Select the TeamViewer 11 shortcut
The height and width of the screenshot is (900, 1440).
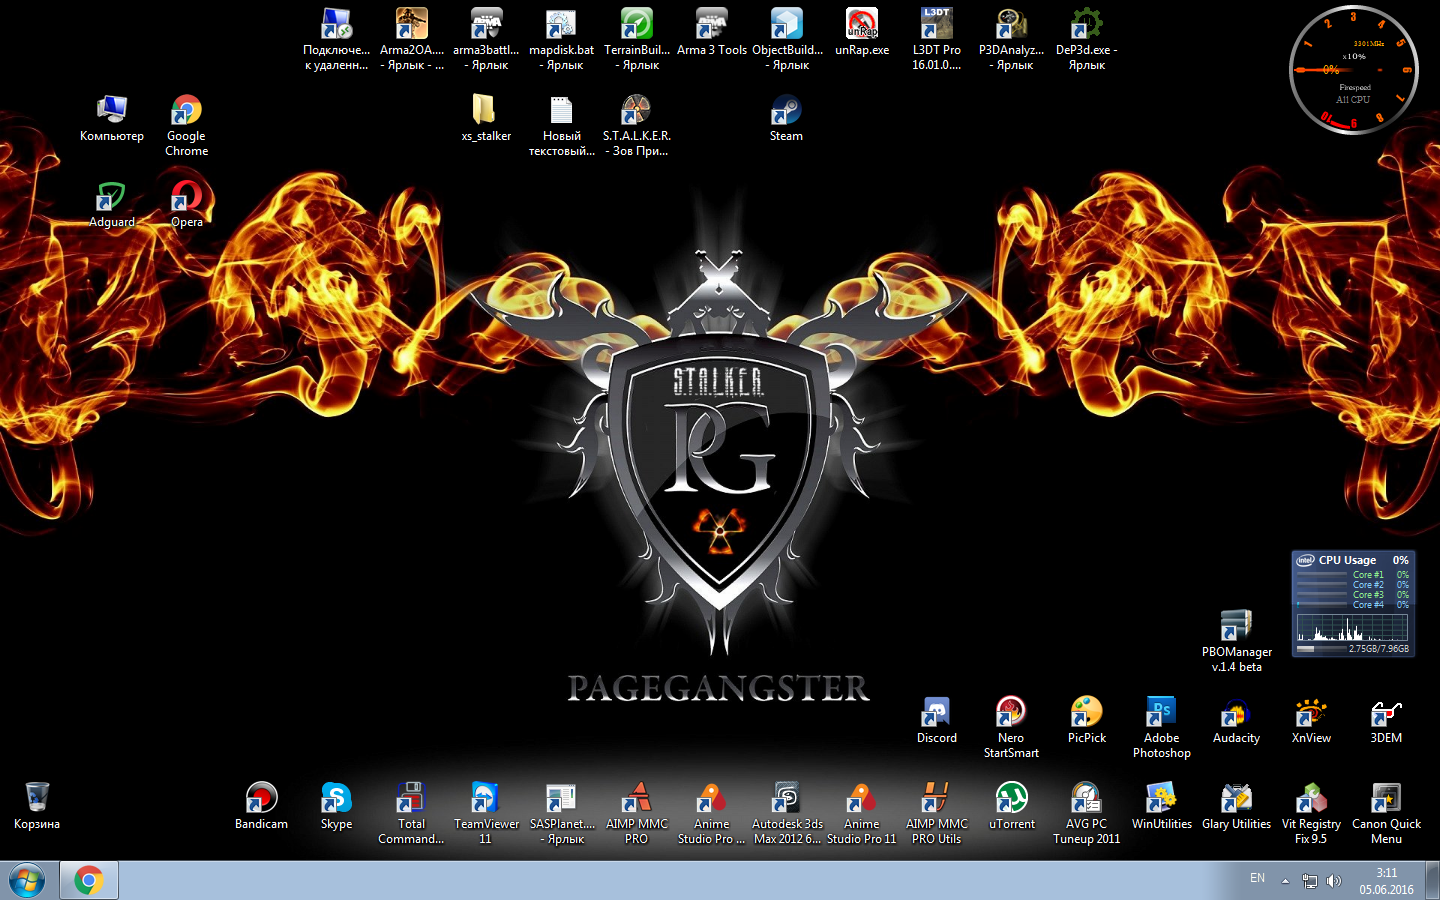click(x=486, y=799)
